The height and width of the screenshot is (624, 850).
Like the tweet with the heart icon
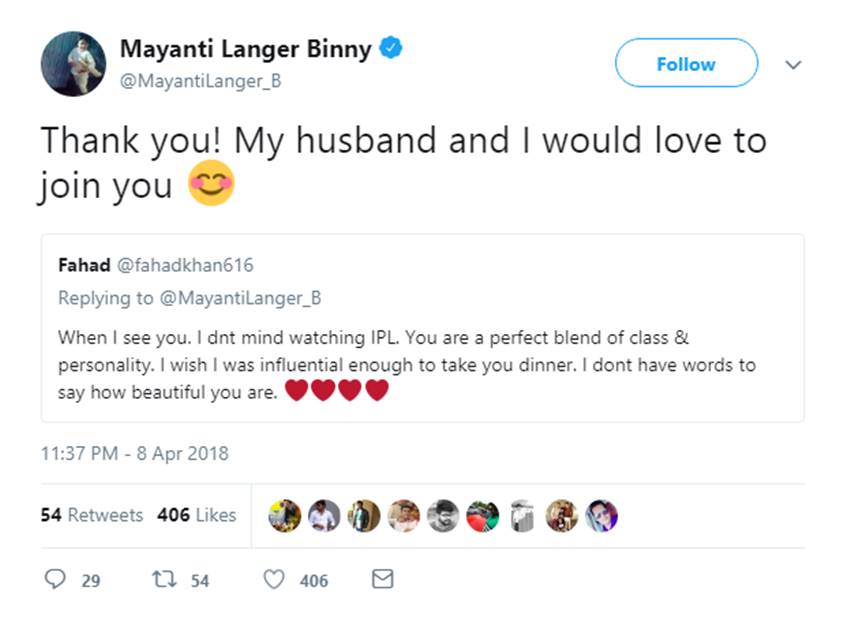point(273,580)
